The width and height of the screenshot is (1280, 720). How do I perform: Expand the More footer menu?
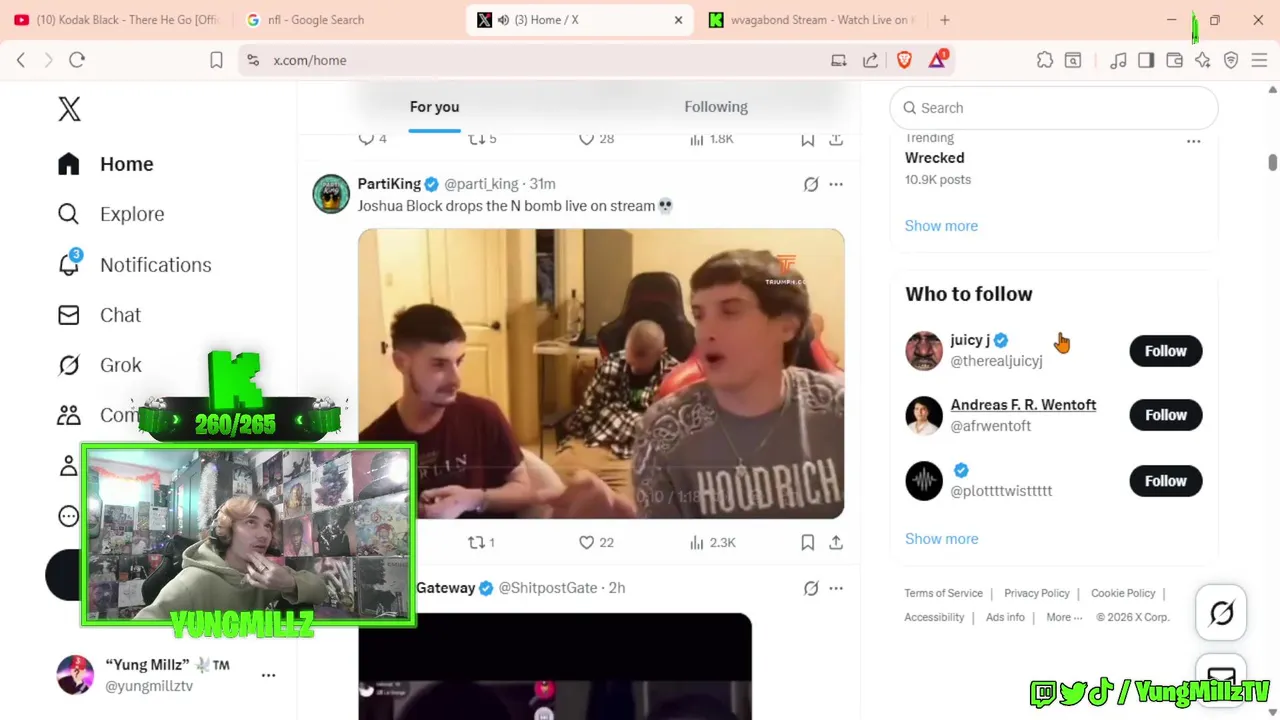(x=1064, y=617)
